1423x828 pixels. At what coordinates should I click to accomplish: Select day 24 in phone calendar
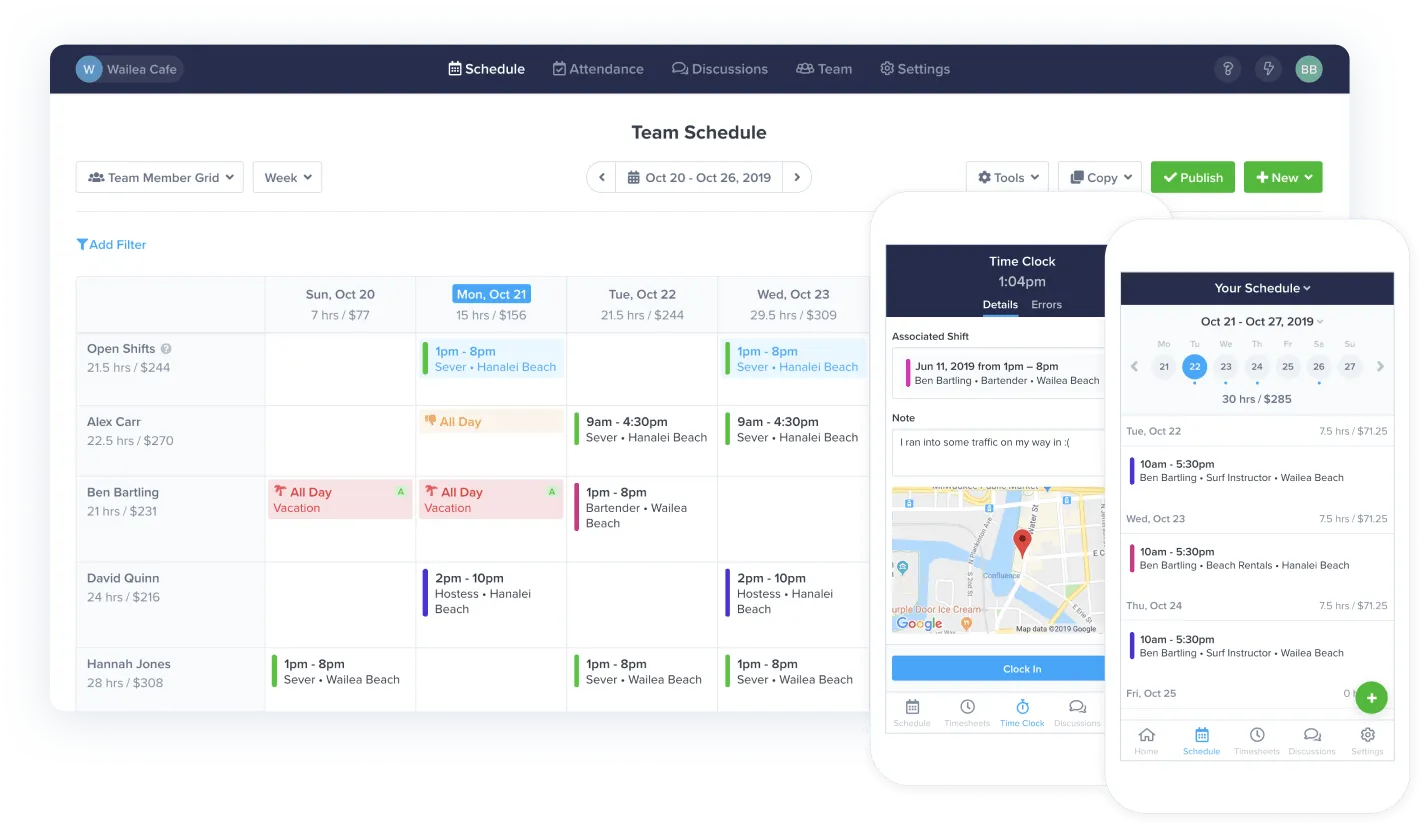coord(1257,367)
